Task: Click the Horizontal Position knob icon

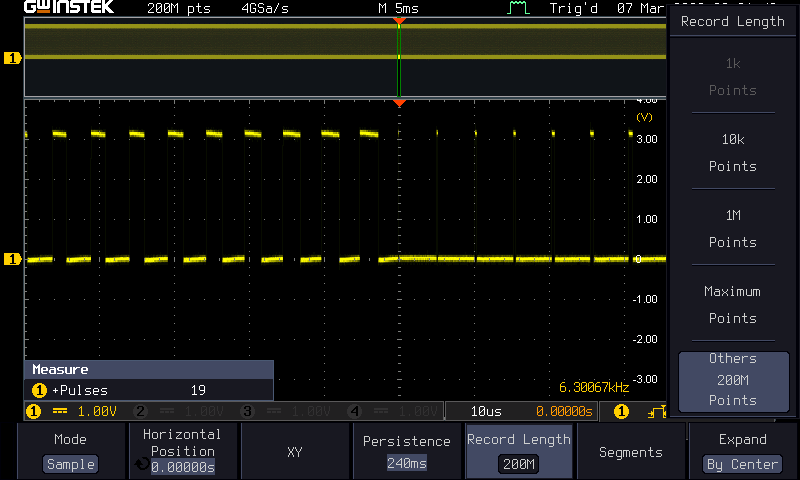Action: tap(142, 465)
